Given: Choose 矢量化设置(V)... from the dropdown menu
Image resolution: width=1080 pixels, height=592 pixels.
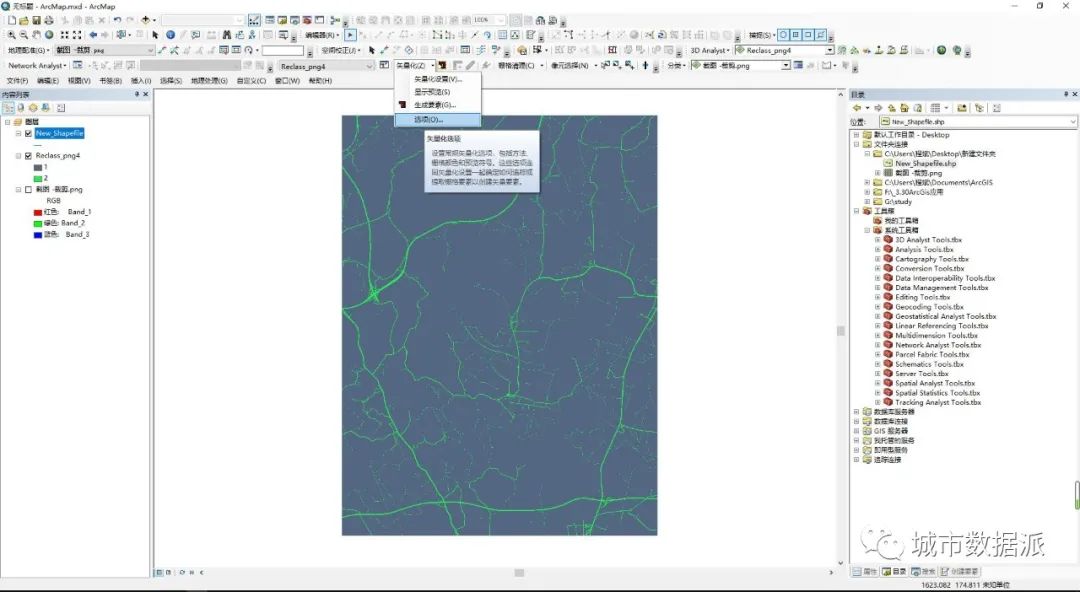Looking at the screenshot, I should (437, 79).
